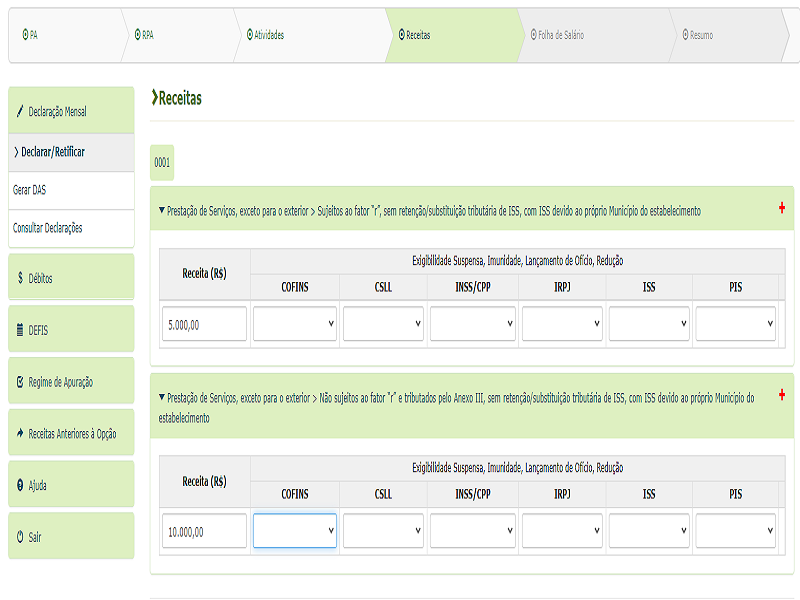Click red plus icon in Anexo III section
The height and width of the screenshot is (600, 800).
[x=782, y=395]
